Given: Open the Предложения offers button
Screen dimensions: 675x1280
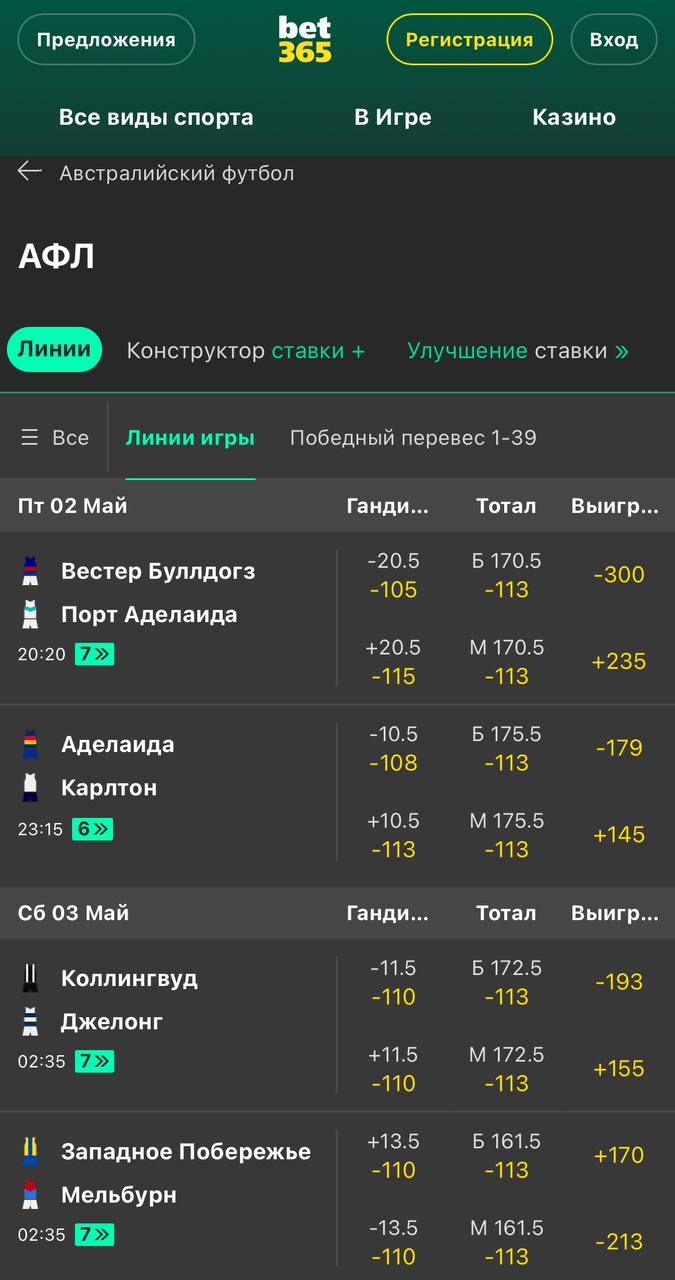Looking at the screenshot, I should click(x=106, y=40).
